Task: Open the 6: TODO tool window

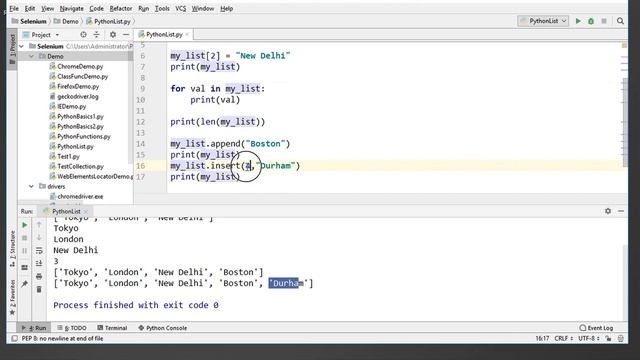Action: [72, 328]
